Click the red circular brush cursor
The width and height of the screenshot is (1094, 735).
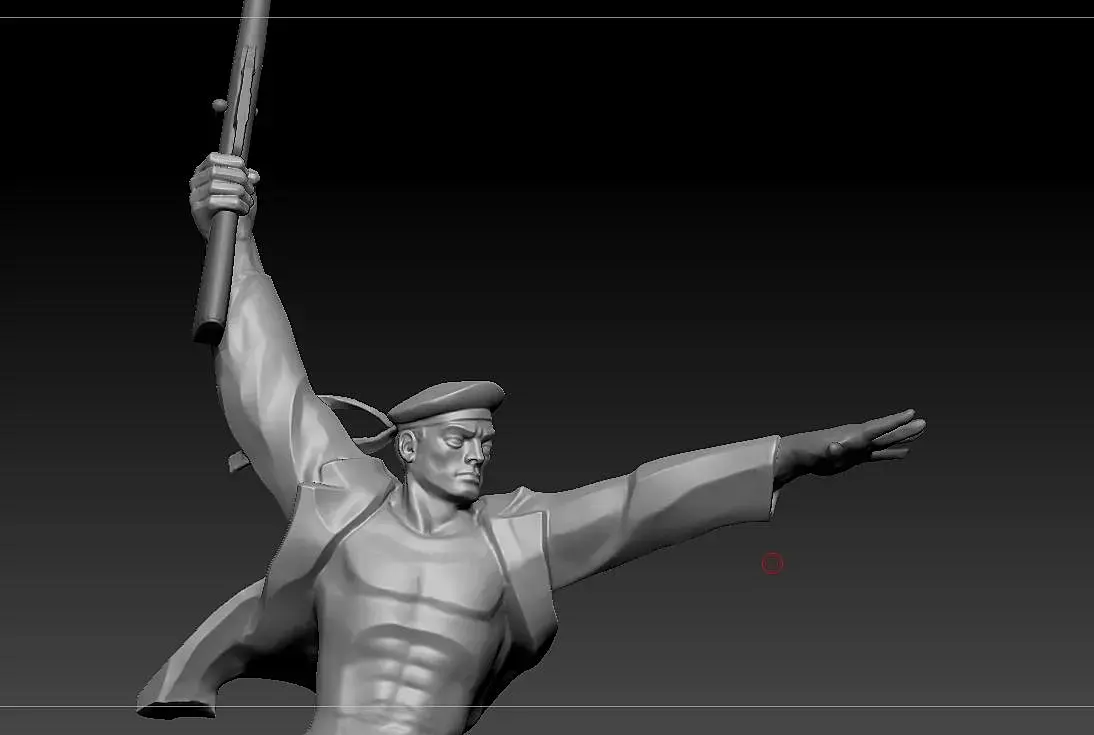point(772,563)
